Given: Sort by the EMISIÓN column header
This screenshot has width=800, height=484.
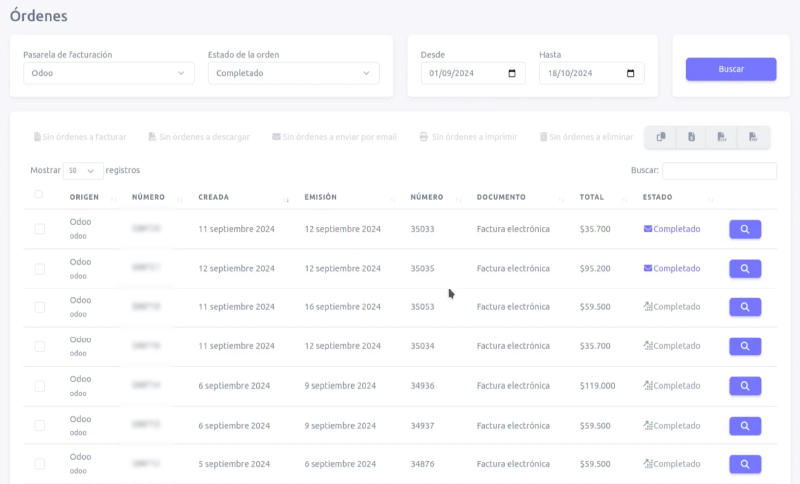Looking at the screenshot, I should [x=320, y=197].
